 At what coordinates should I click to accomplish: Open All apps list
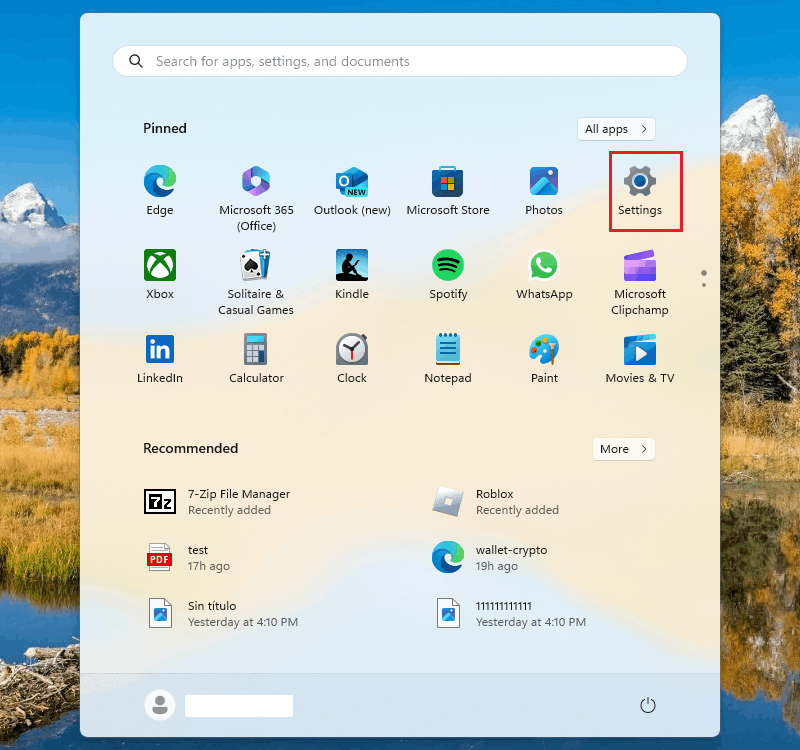(616, 129)
